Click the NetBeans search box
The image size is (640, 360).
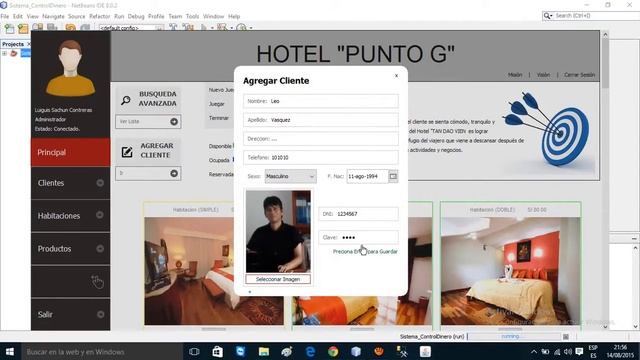(x=591, y=16)
